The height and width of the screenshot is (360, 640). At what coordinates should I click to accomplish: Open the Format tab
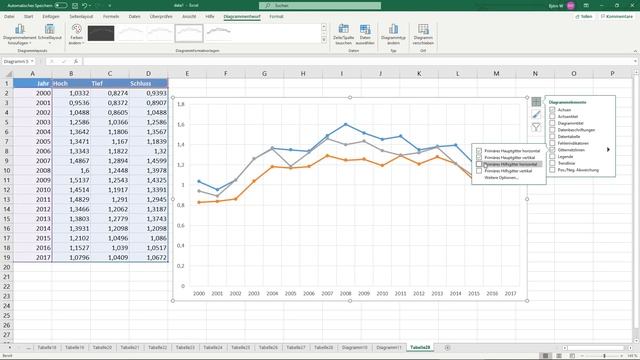tap(276, 16)
